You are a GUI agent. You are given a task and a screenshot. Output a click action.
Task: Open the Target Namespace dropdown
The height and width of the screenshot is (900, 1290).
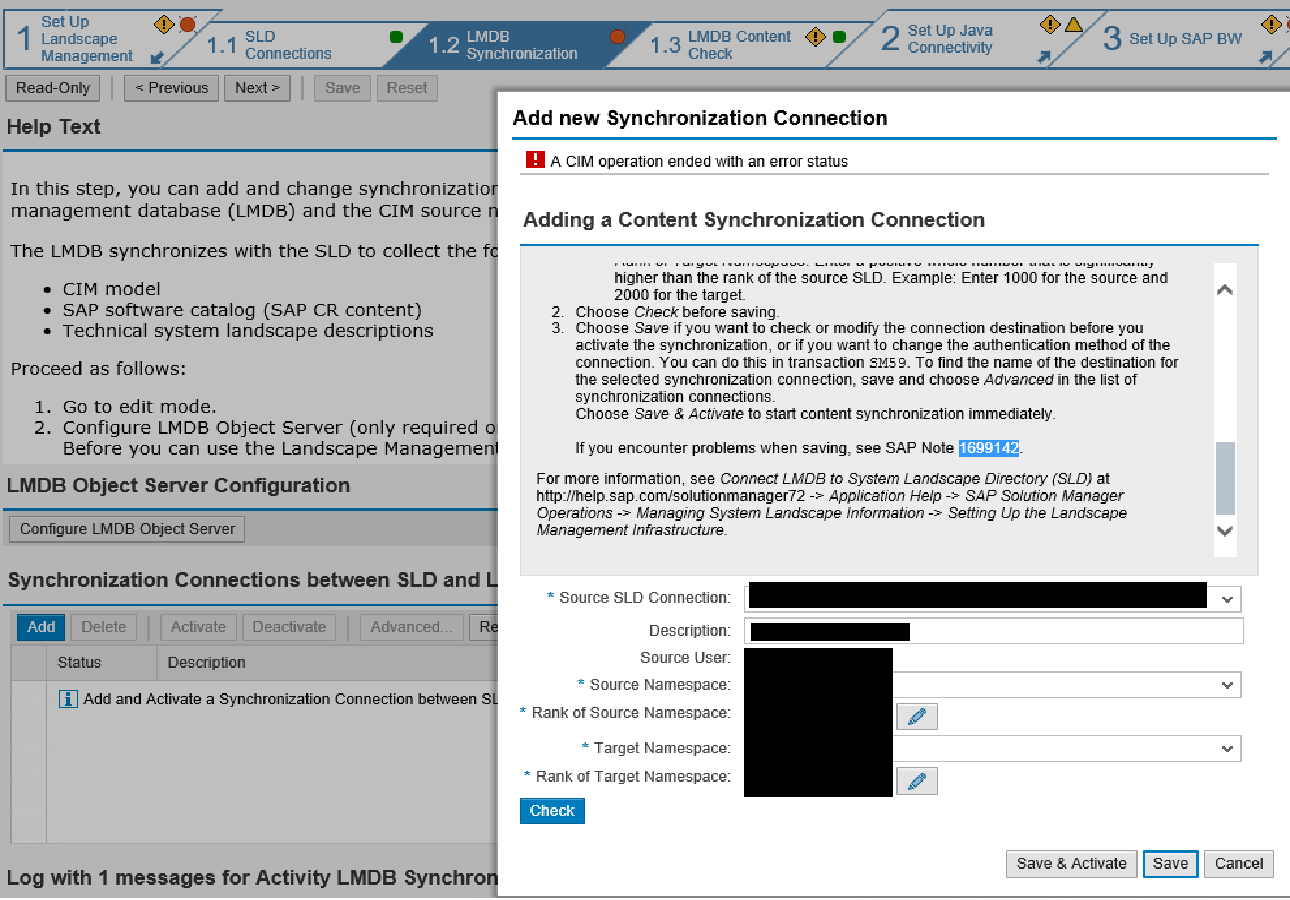pyautogui.click(x=1228, y=749)
